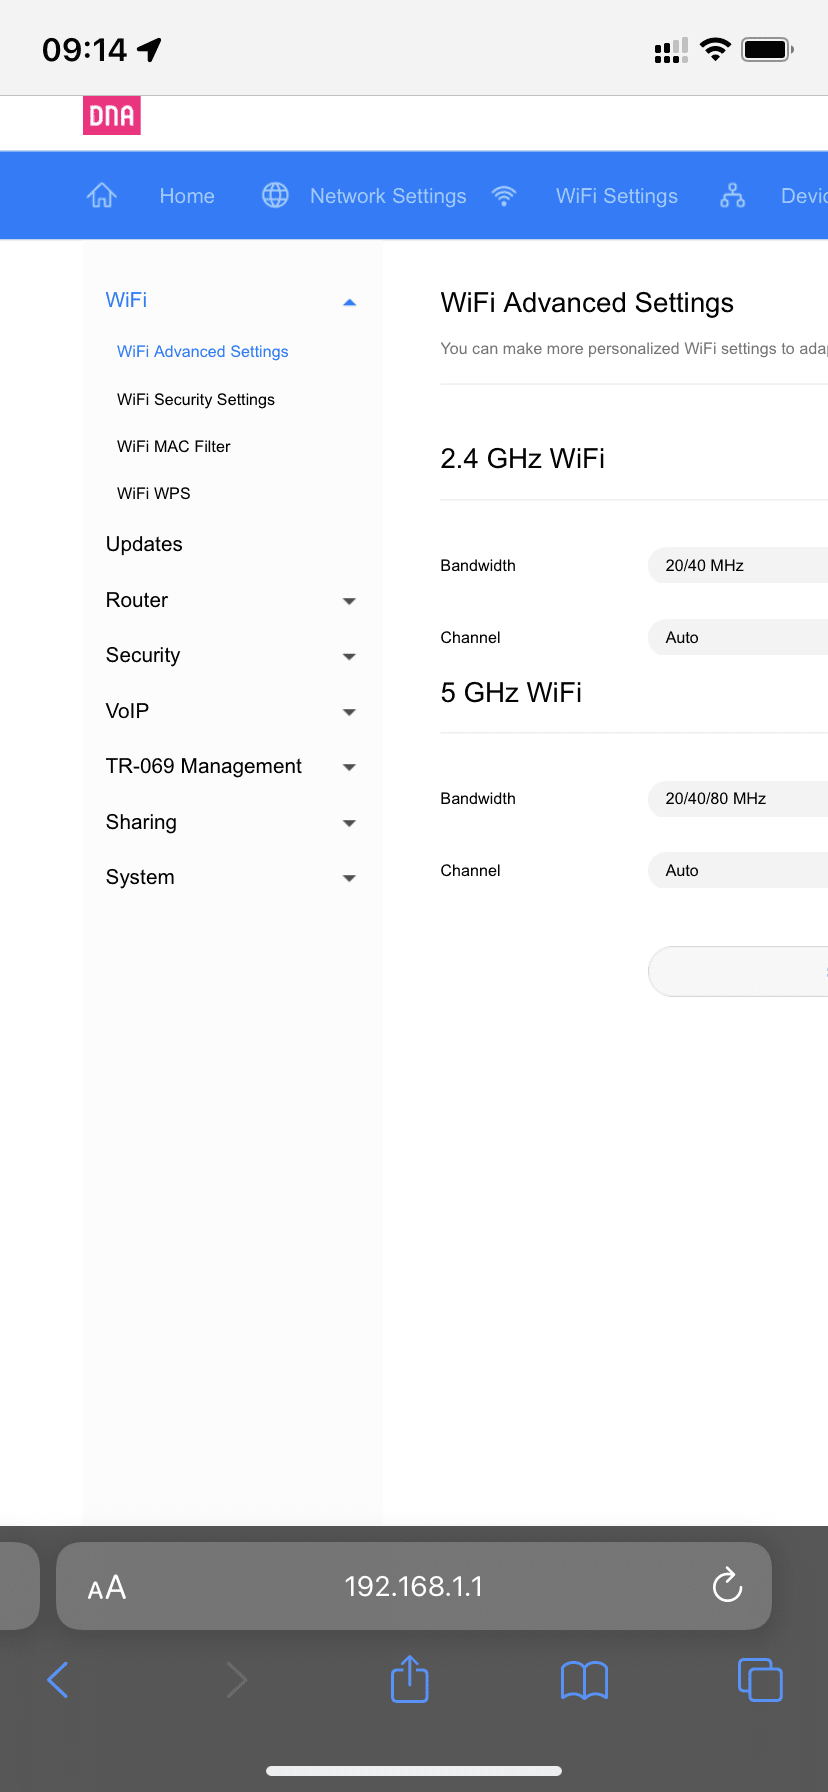Open the Safari share sheet
Image resolution: width=828 pixels, height=1792 pixels.
(409, 1679)
